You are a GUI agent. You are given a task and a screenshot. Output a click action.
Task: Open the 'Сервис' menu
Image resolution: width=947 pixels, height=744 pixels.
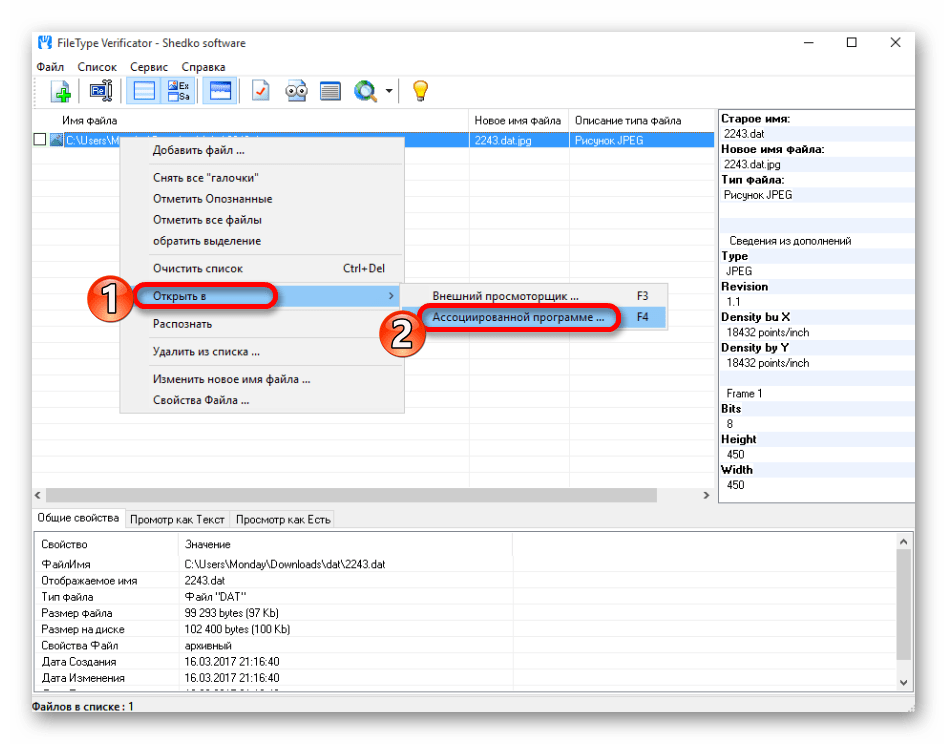(149, 67)
